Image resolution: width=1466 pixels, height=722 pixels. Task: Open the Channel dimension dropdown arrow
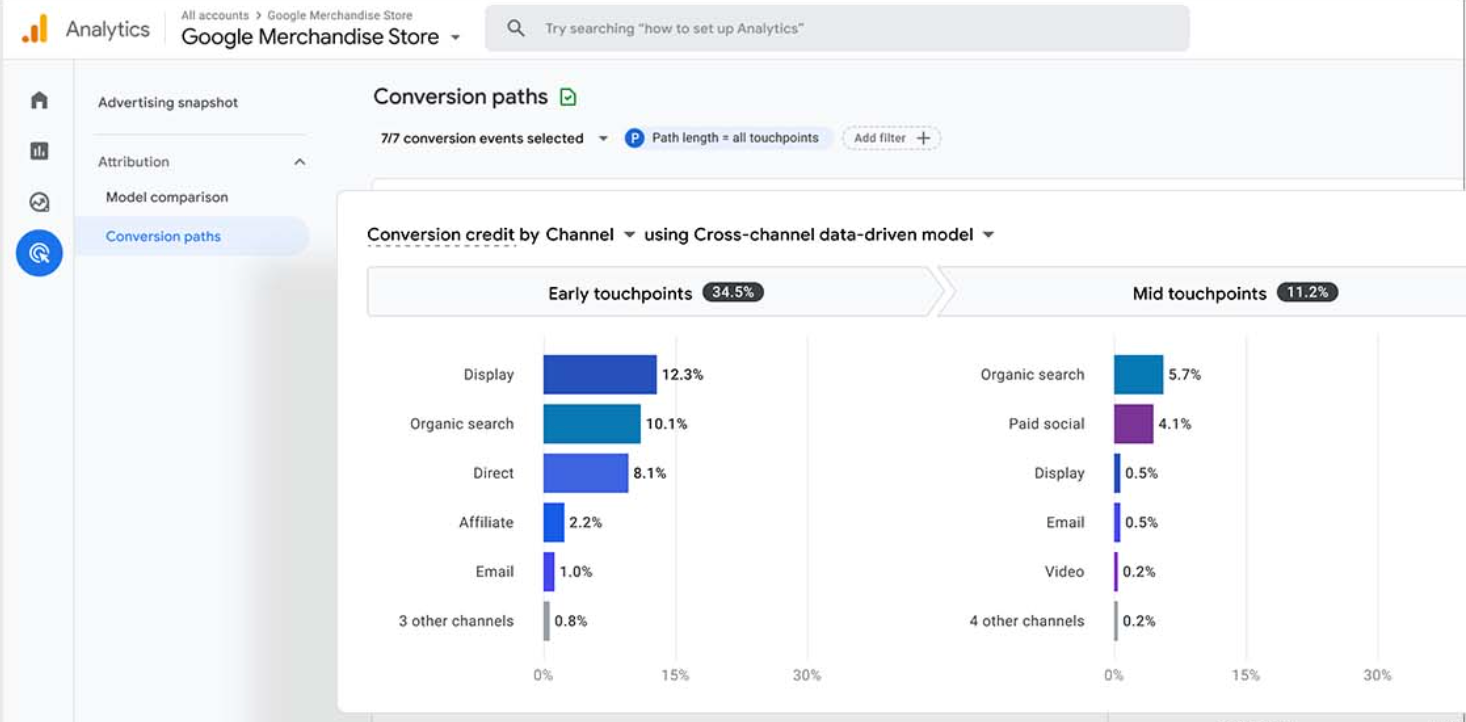629,235
